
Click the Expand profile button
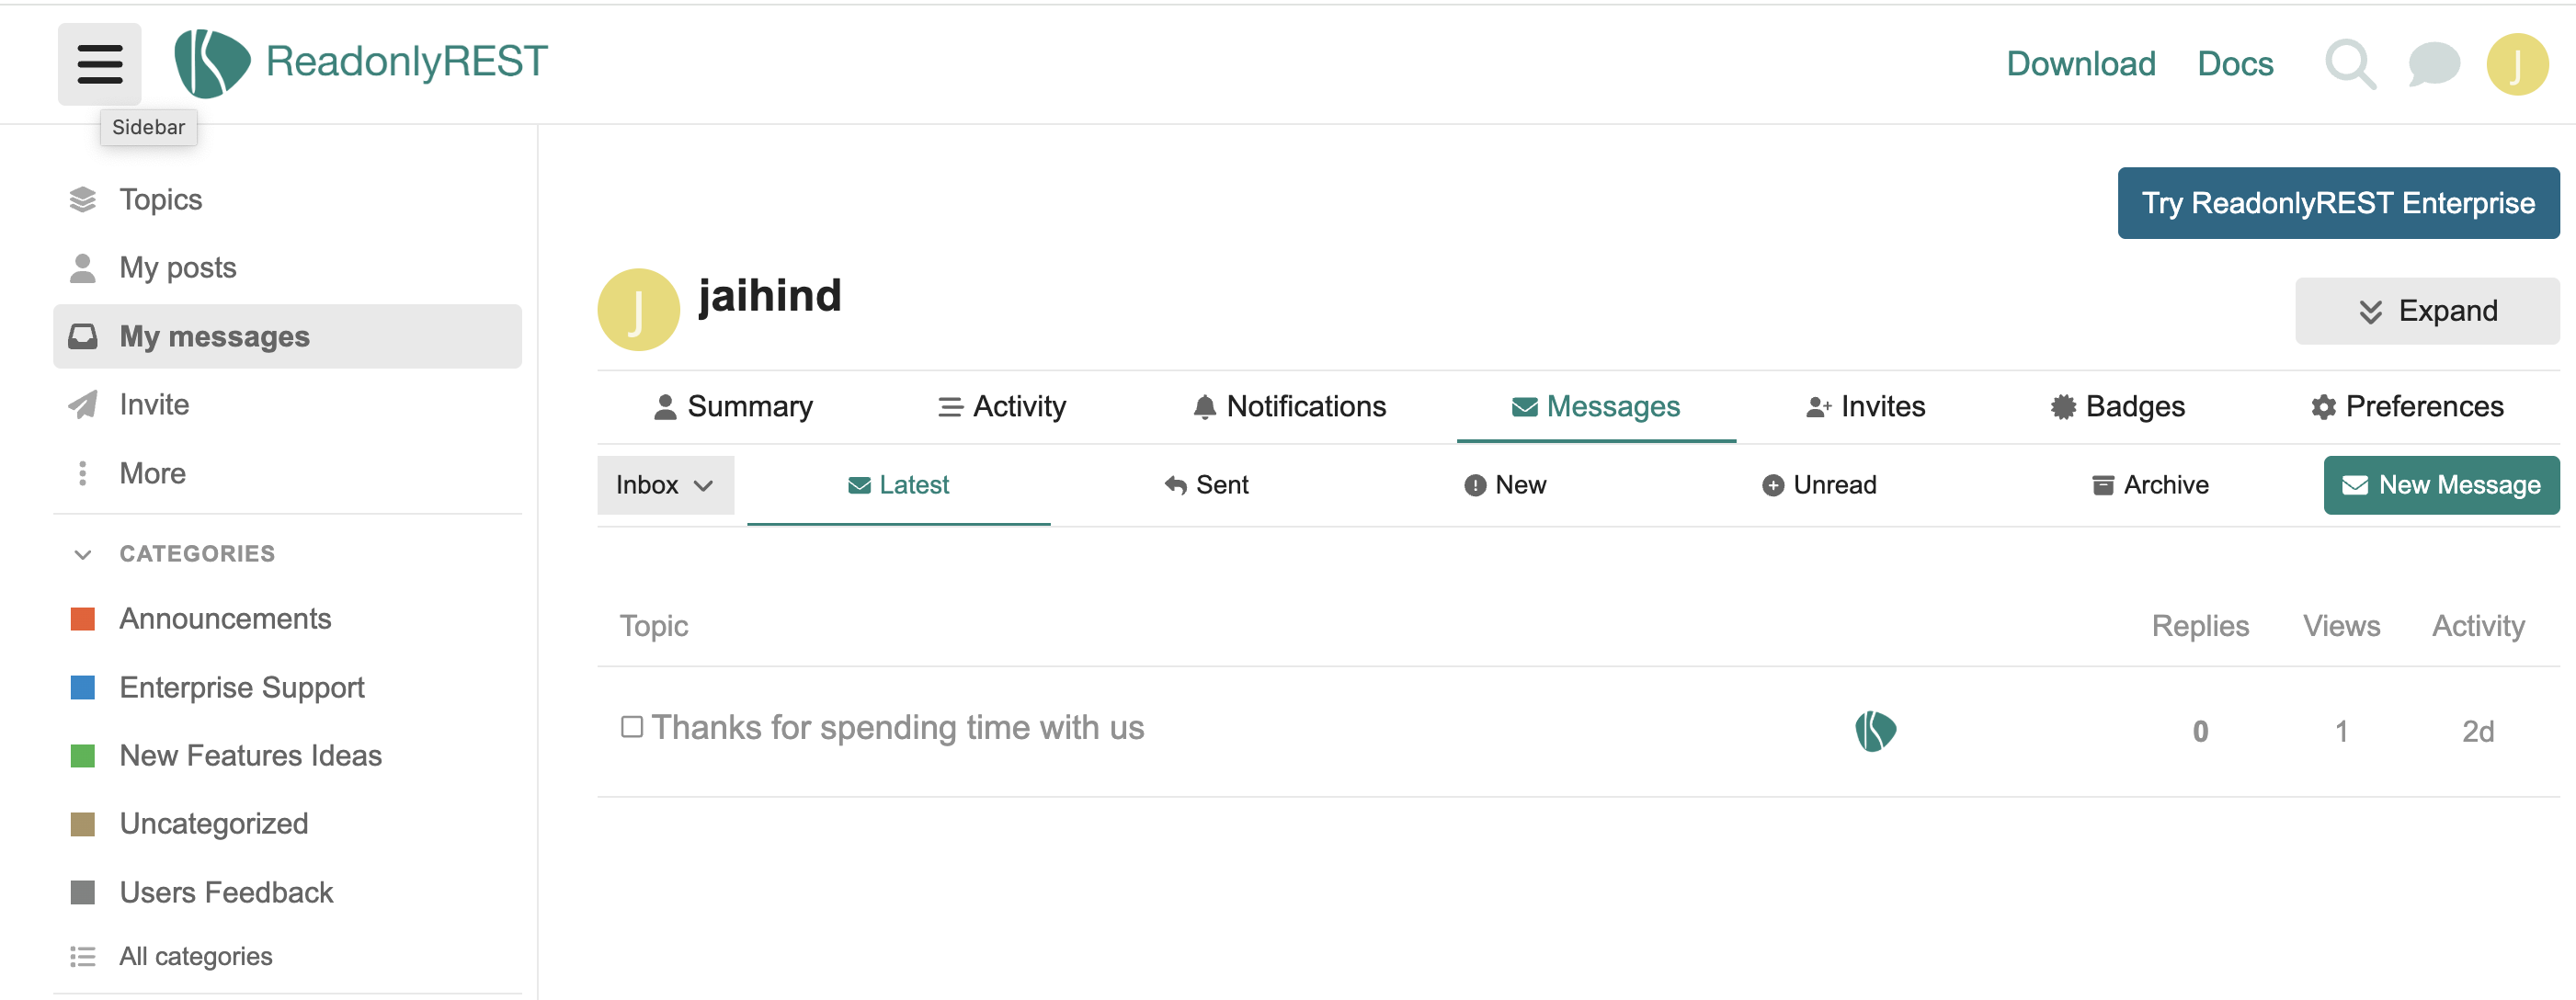point(2427,311)
